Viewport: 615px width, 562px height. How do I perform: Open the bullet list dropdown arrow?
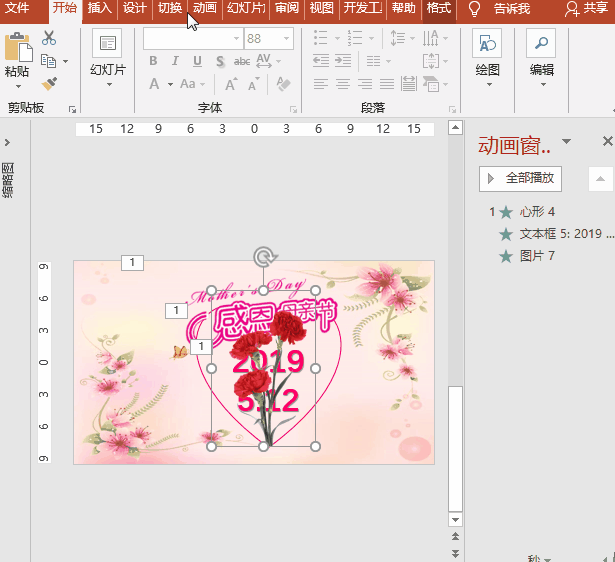pos(337,38)
